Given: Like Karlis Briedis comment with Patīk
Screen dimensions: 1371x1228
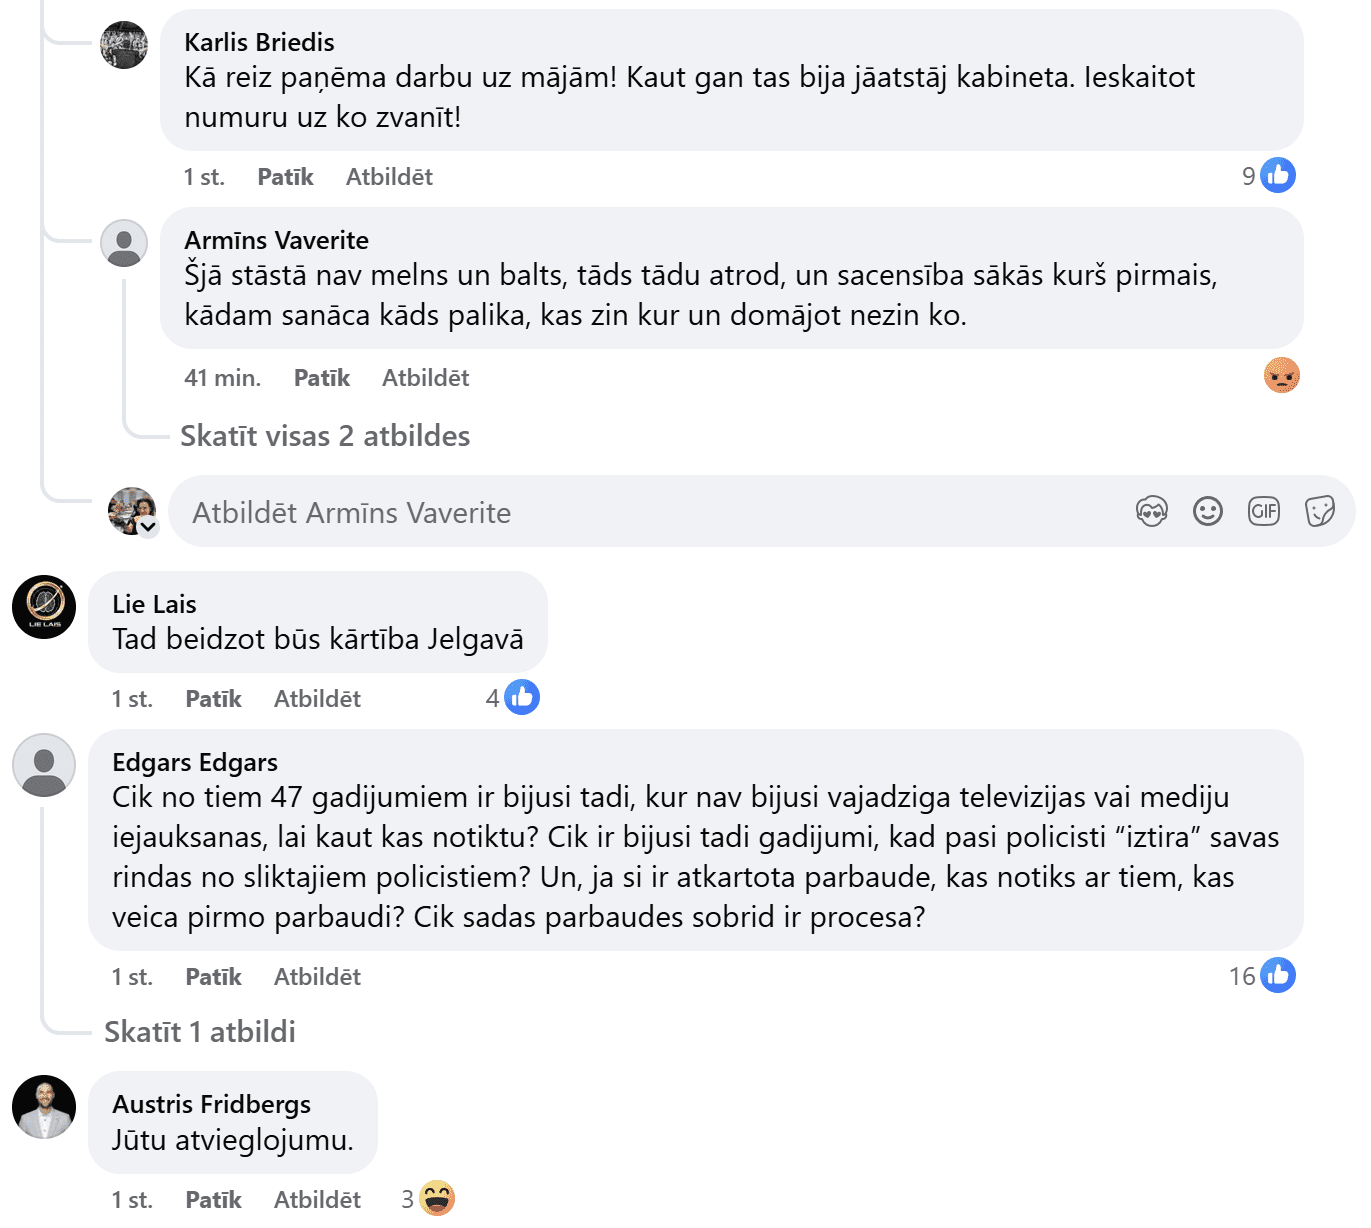Looking at the screenshot, I should click(285, 177).
